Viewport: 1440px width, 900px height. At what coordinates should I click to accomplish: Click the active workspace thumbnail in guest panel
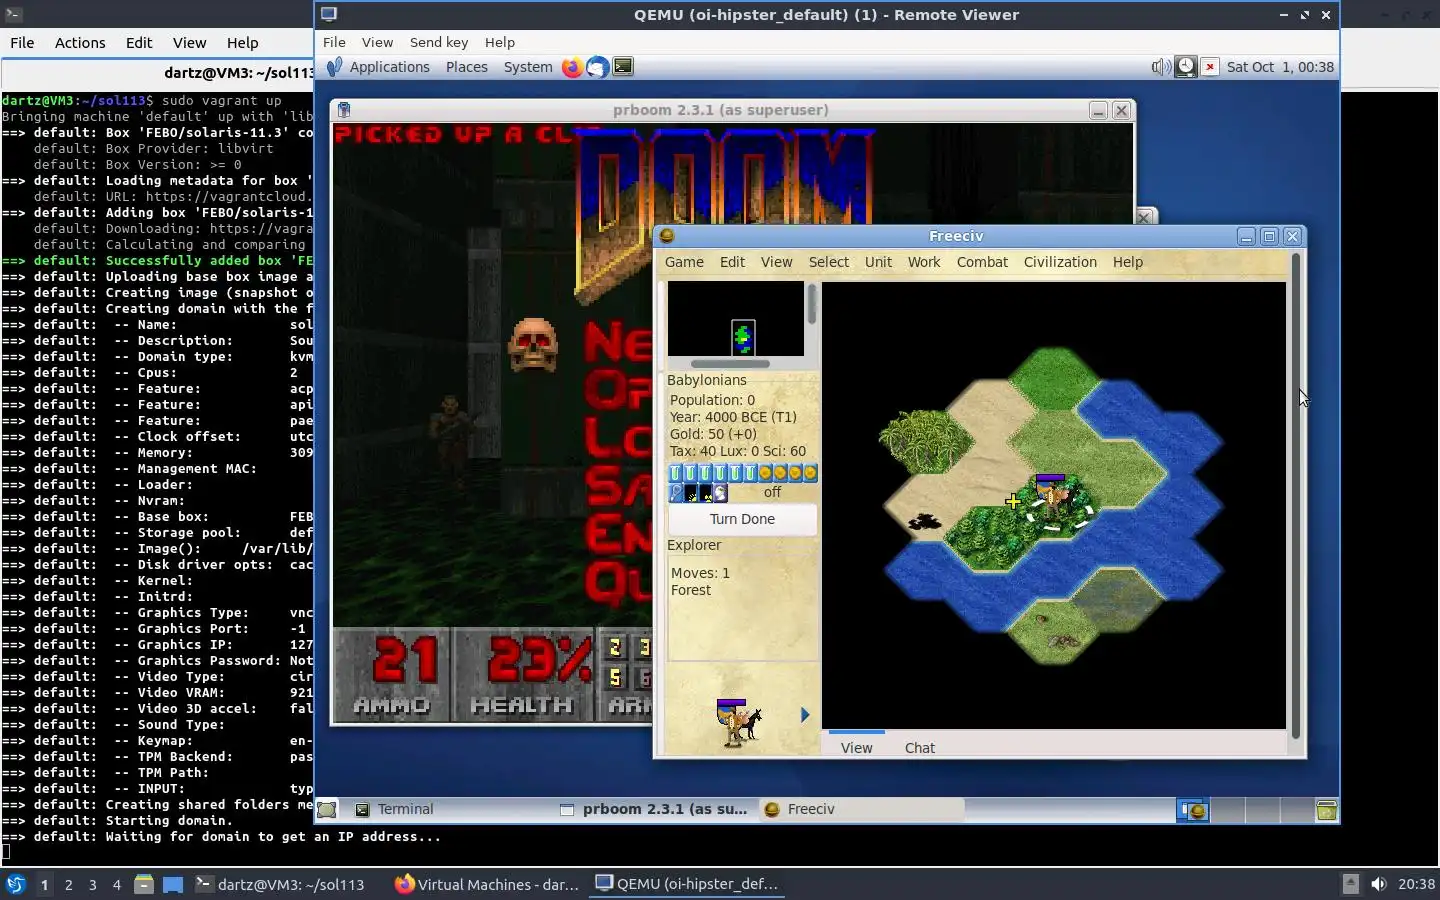(x=1193, y=810)
